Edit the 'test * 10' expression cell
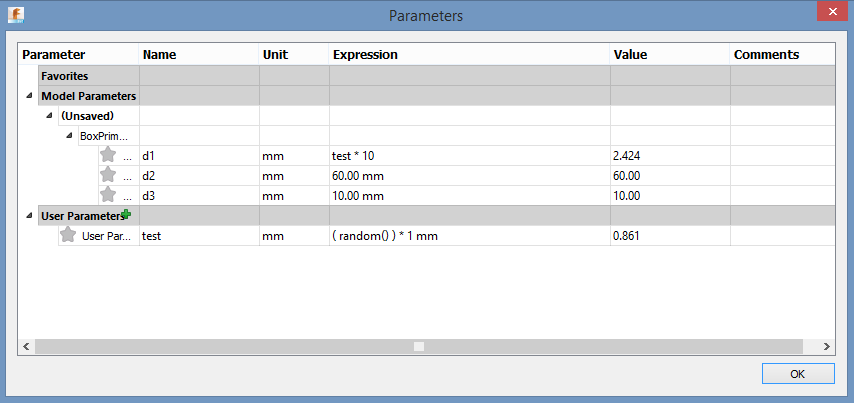This screenshot has width=854, height=403. [469, 156]
